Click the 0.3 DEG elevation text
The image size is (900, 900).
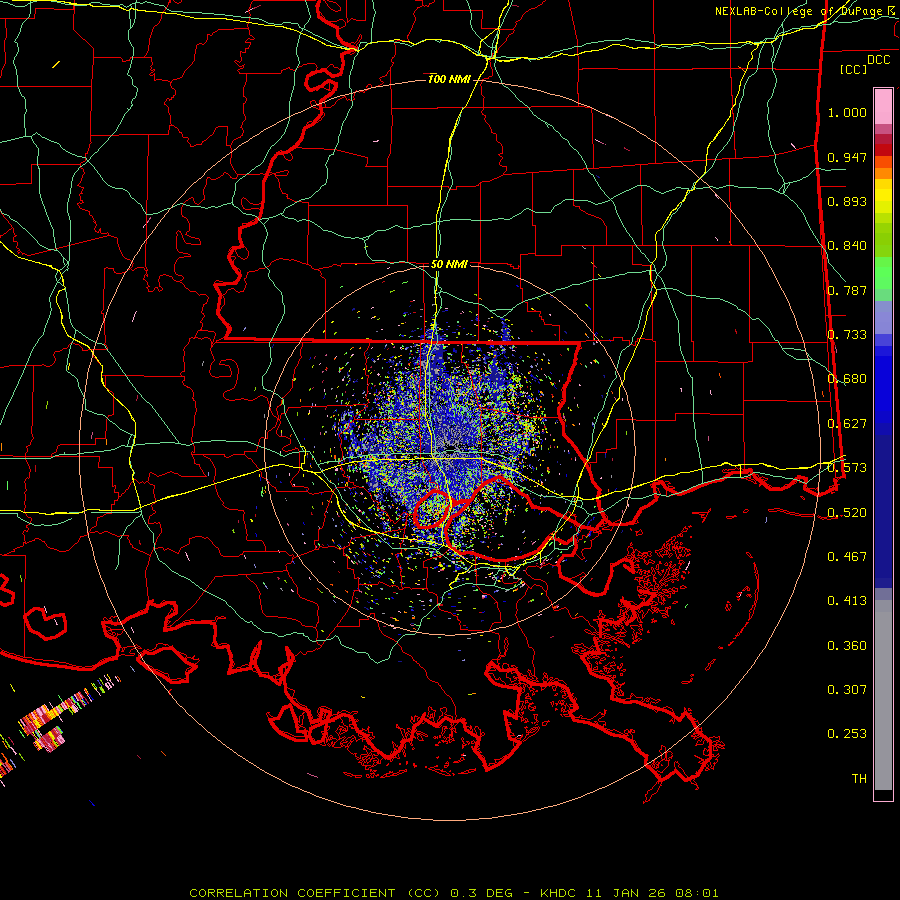[481, 893]
